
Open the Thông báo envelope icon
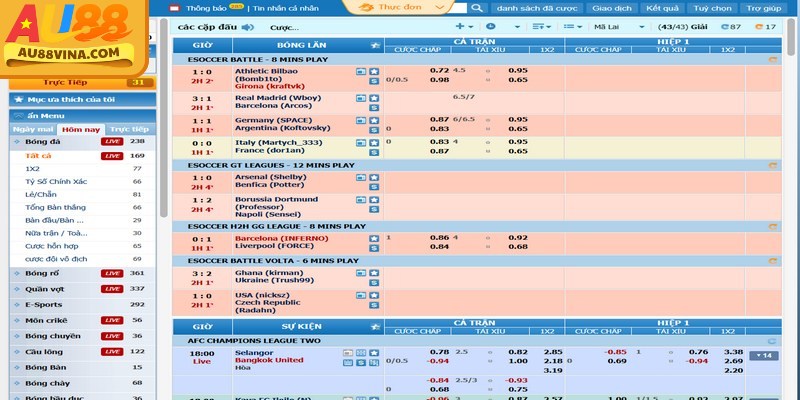(174, 8)
